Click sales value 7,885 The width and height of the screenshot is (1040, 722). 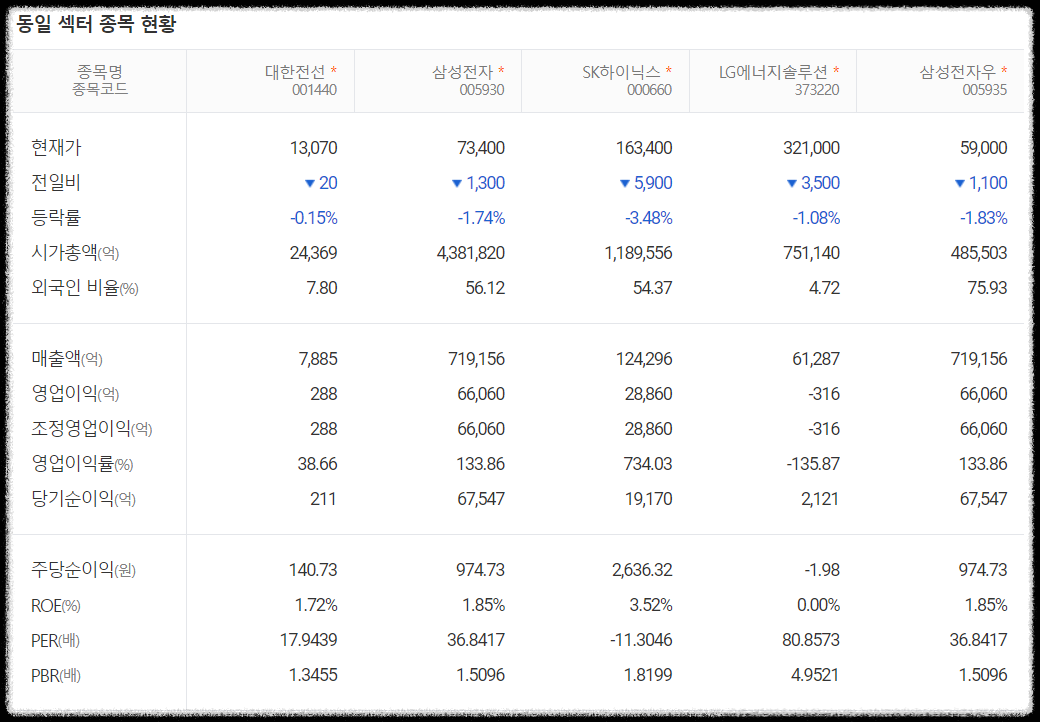coord(318,359)
